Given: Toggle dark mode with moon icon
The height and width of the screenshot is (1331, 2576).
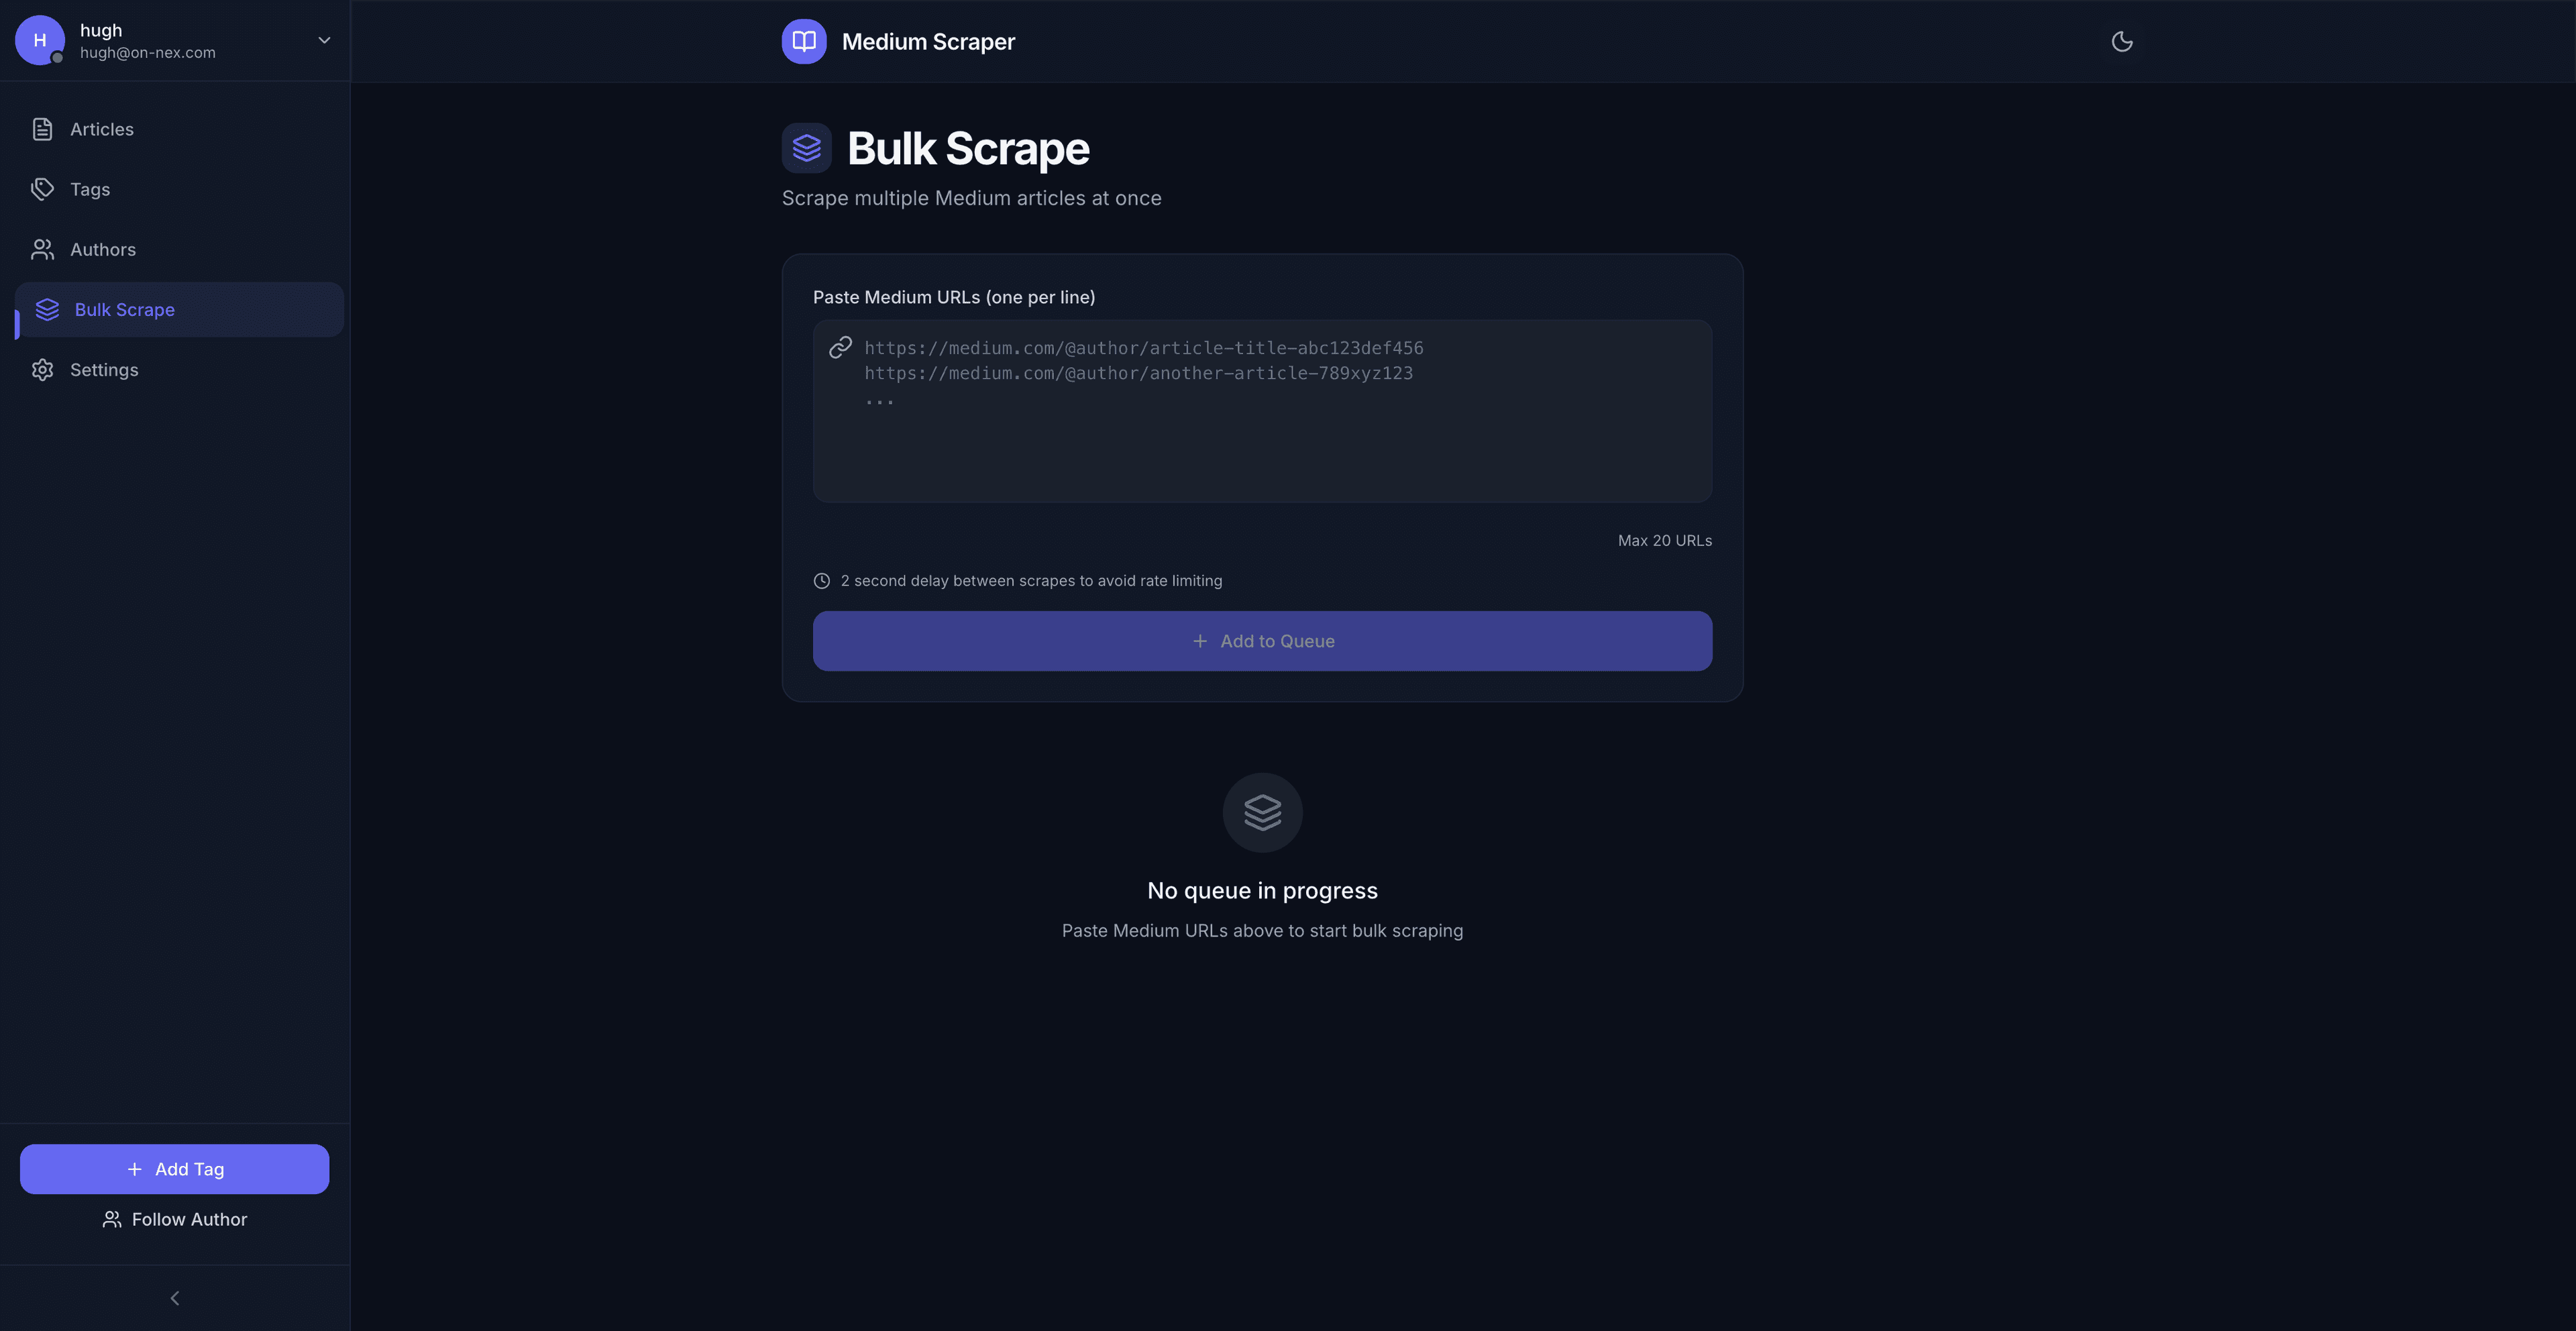Looking at the screenshot, I should tap(2121, 41).
